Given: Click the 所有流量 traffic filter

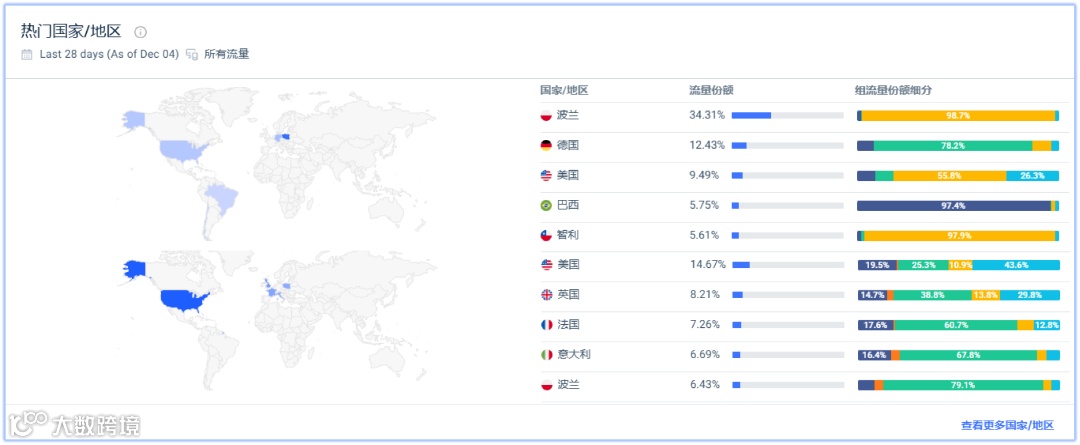Looking at the screenshot, I should 227,54.
